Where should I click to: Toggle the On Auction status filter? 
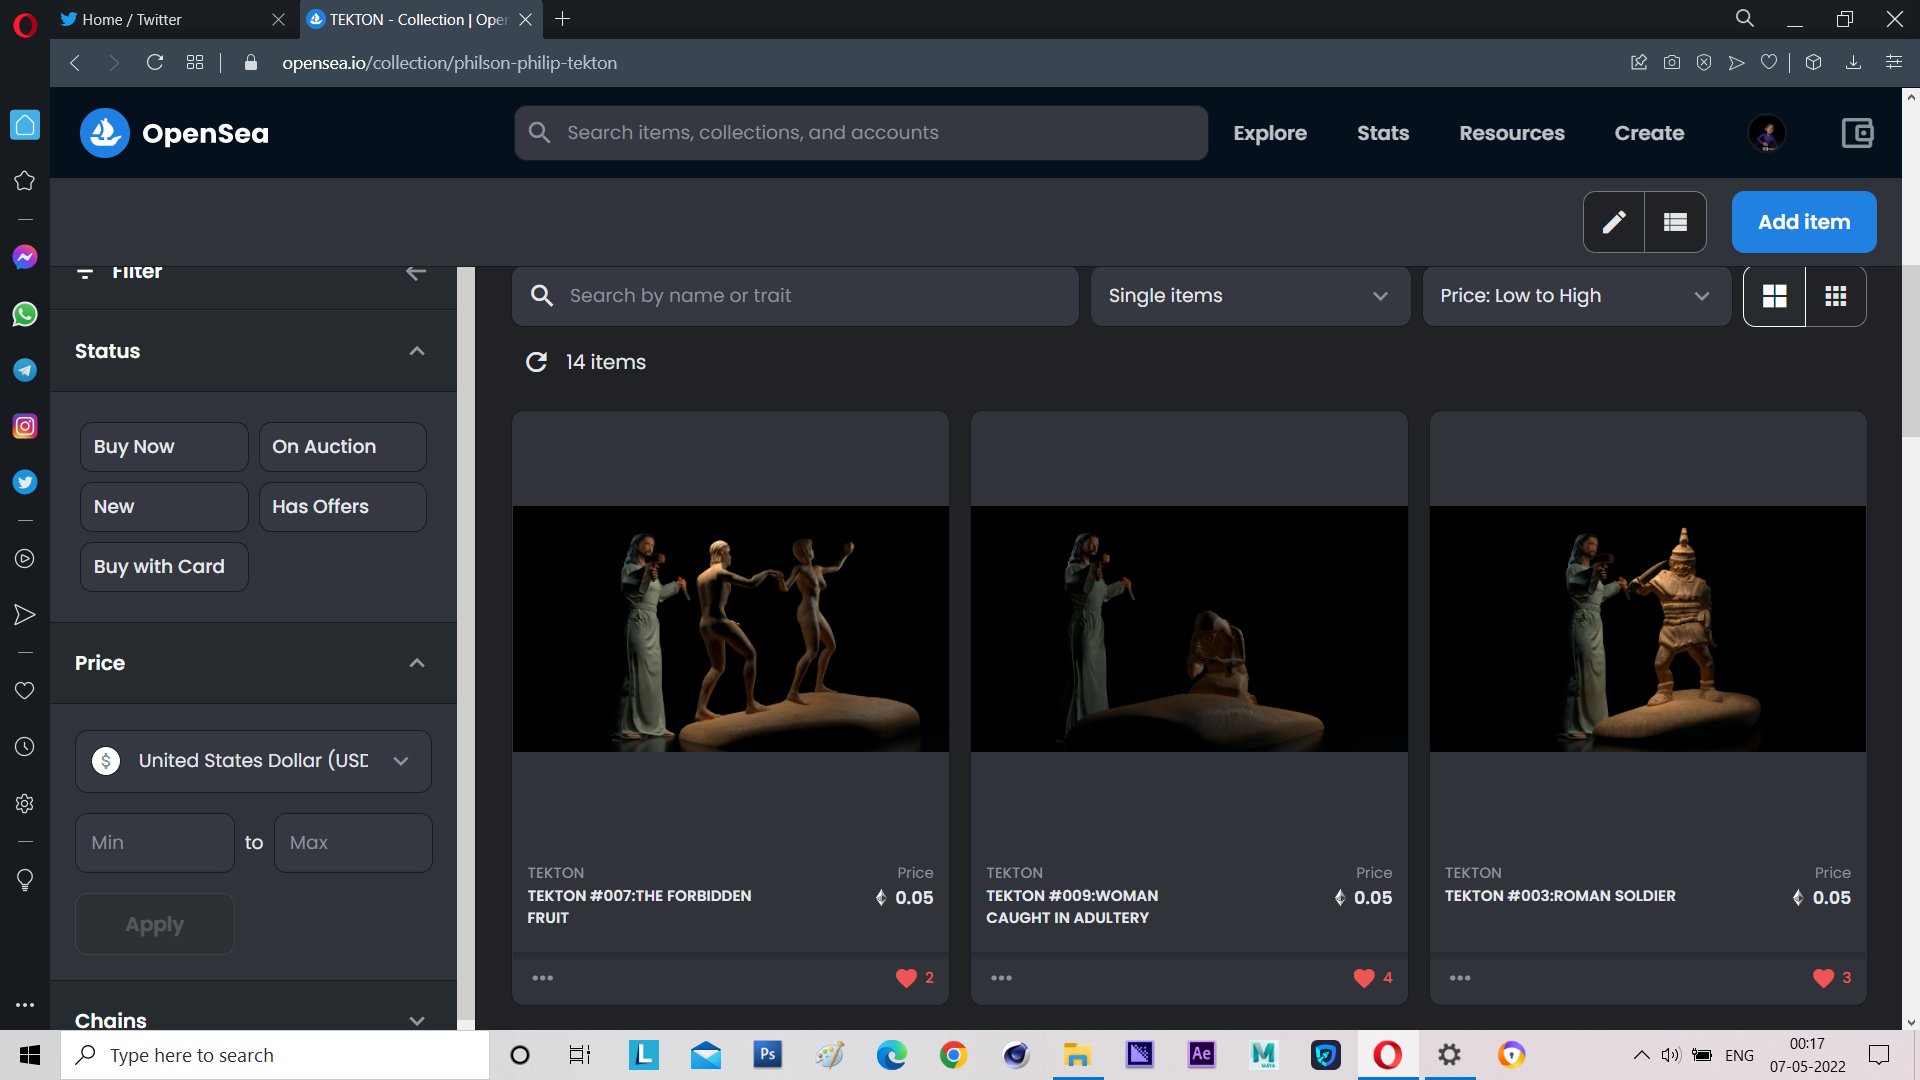pyautogui.click(x=342, y=447)
